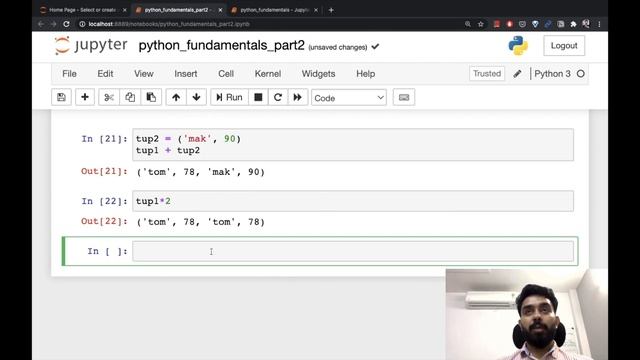Insert cell below with plus icon

(85, 97)
